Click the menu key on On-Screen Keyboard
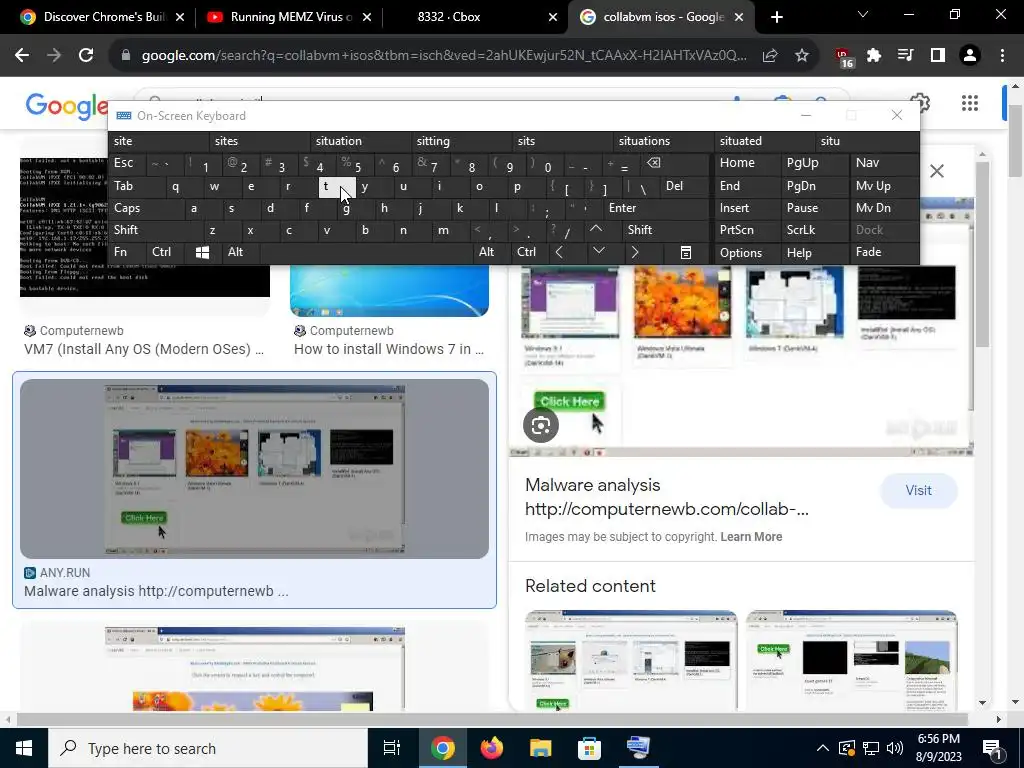 pos(686,253)
